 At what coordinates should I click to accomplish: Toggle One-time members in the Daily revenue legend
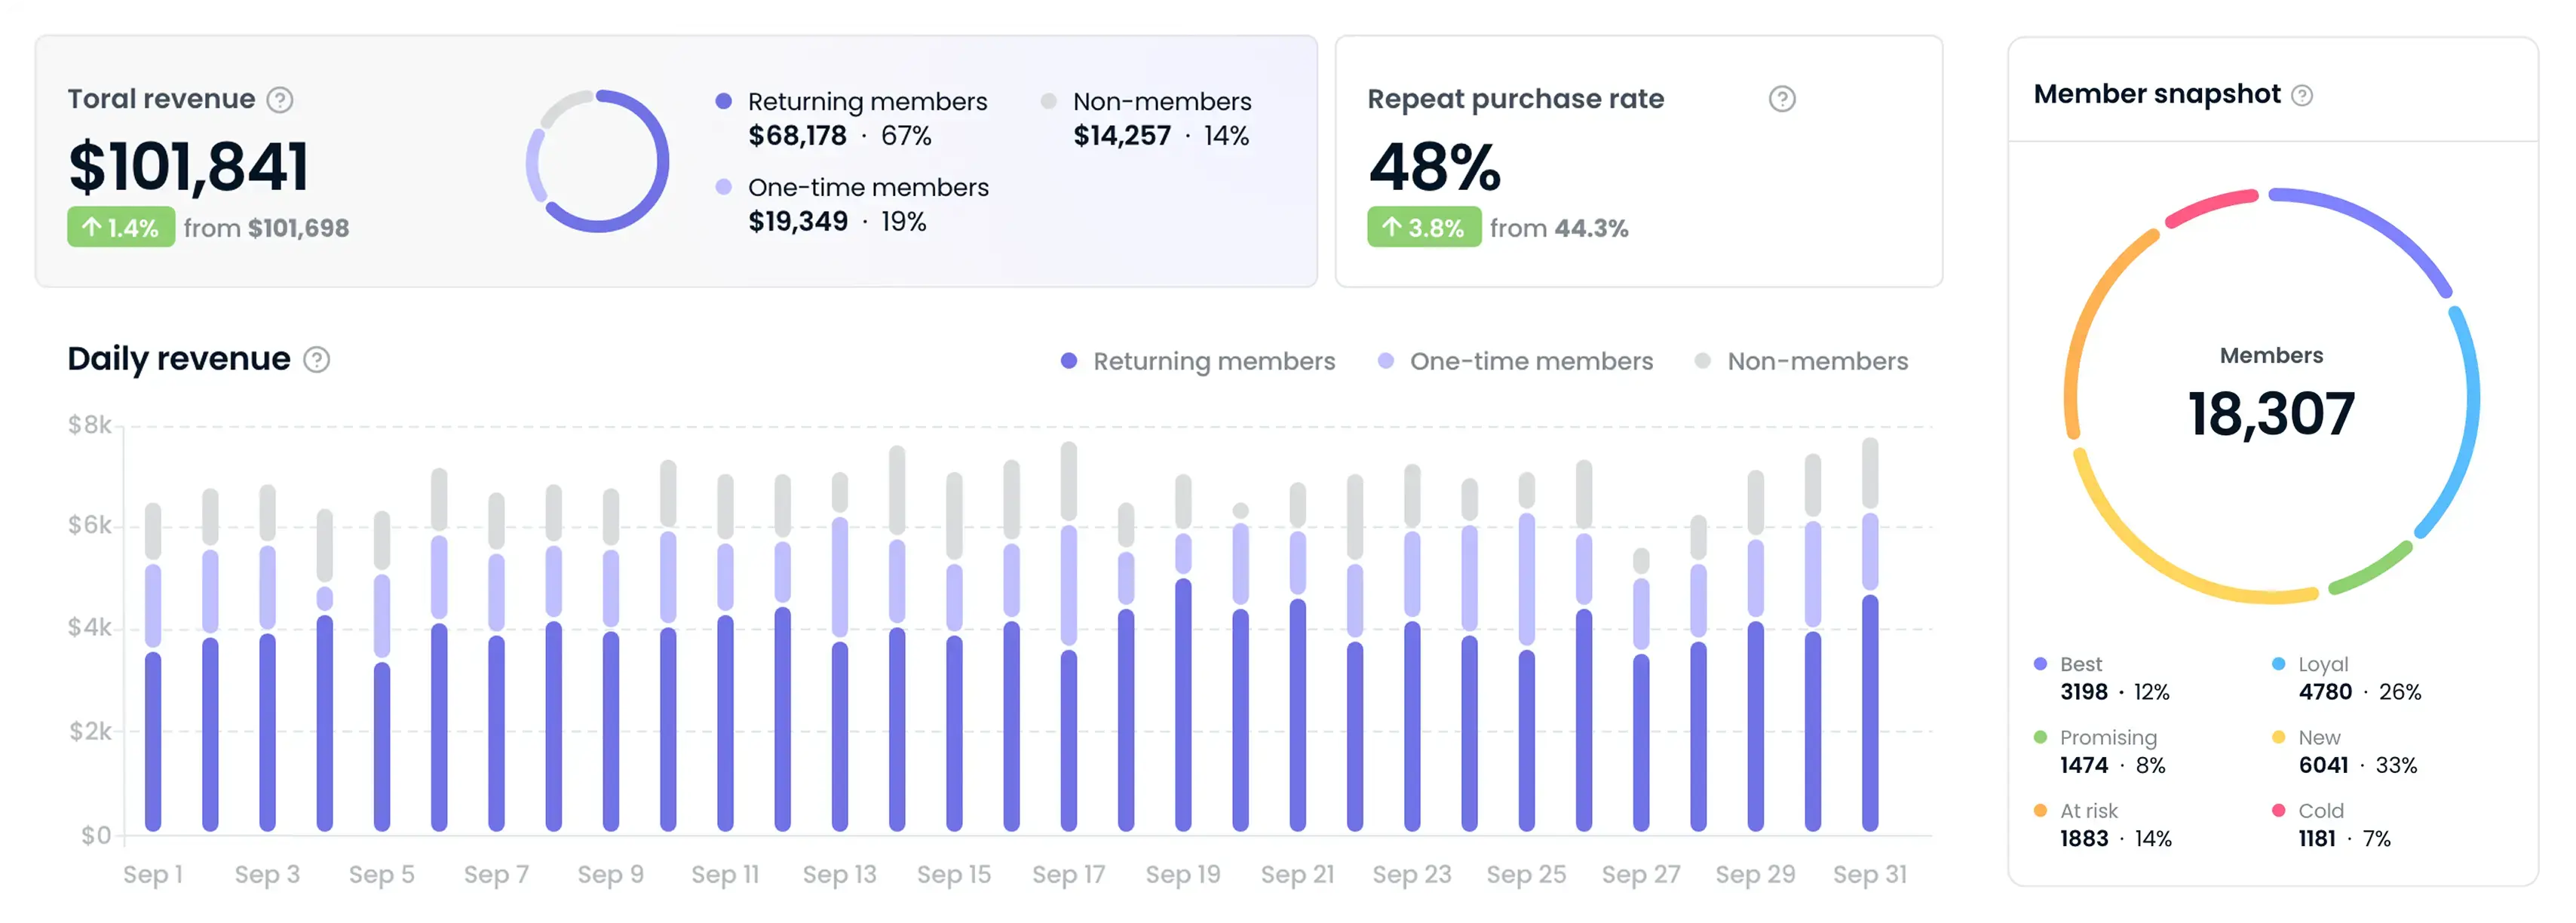pos(1531,360)
